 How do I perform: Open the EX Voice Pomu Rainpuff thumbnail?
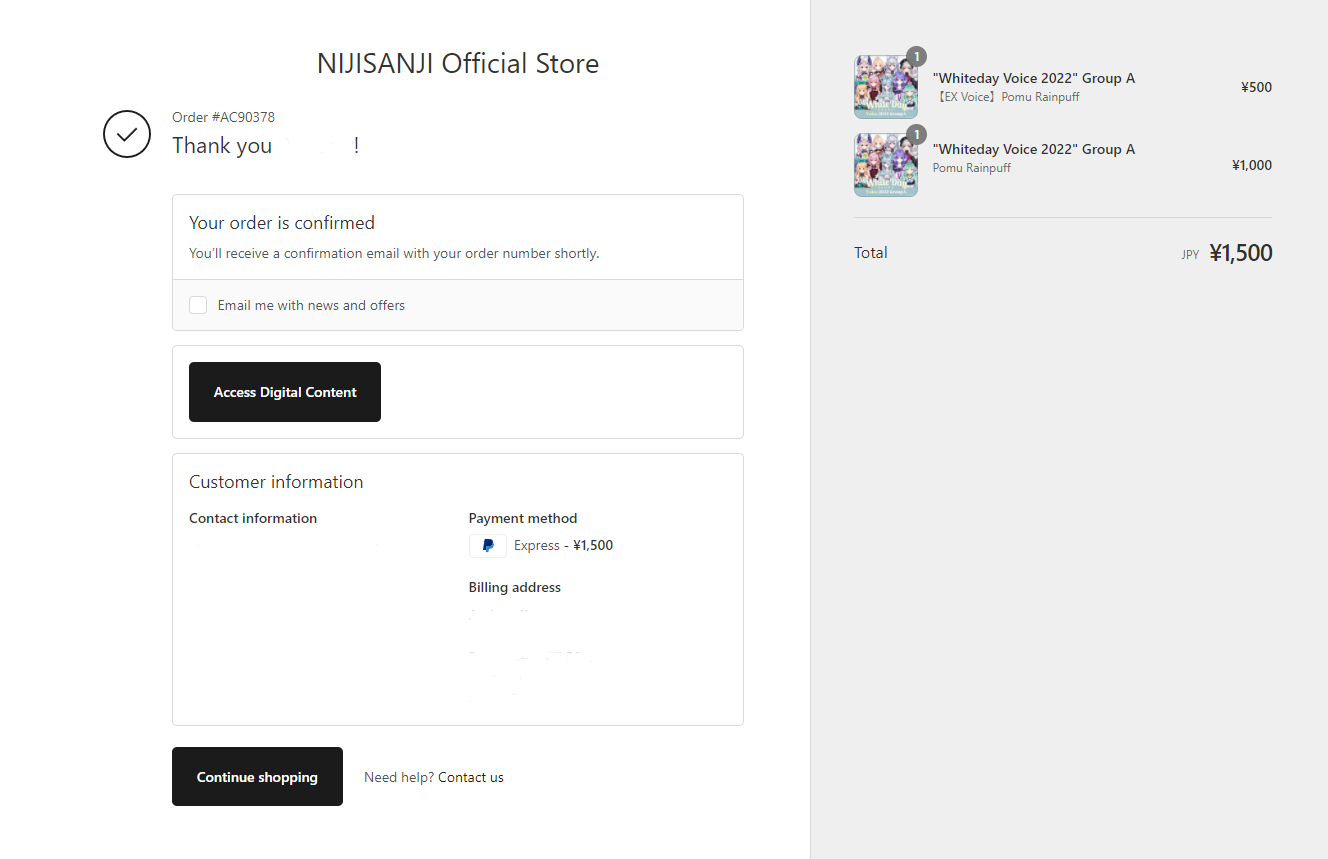click(x=886, y=87)
